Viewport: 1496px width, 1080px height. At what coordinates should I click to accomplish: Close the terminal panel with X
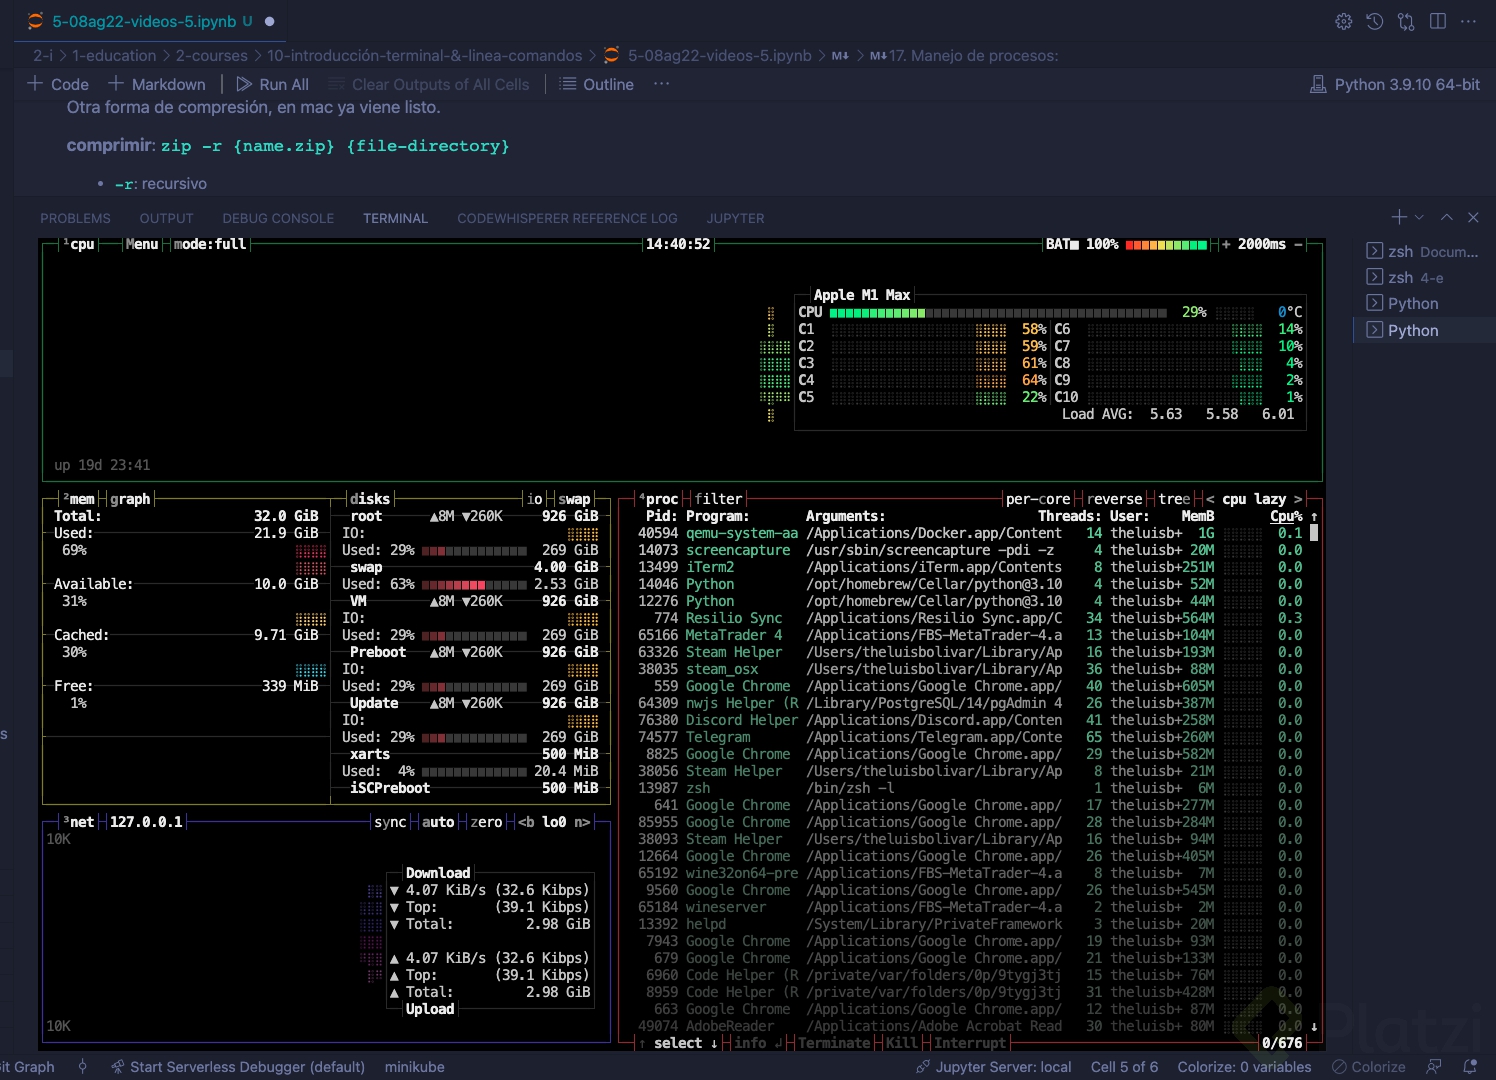tap(1473, 217)
